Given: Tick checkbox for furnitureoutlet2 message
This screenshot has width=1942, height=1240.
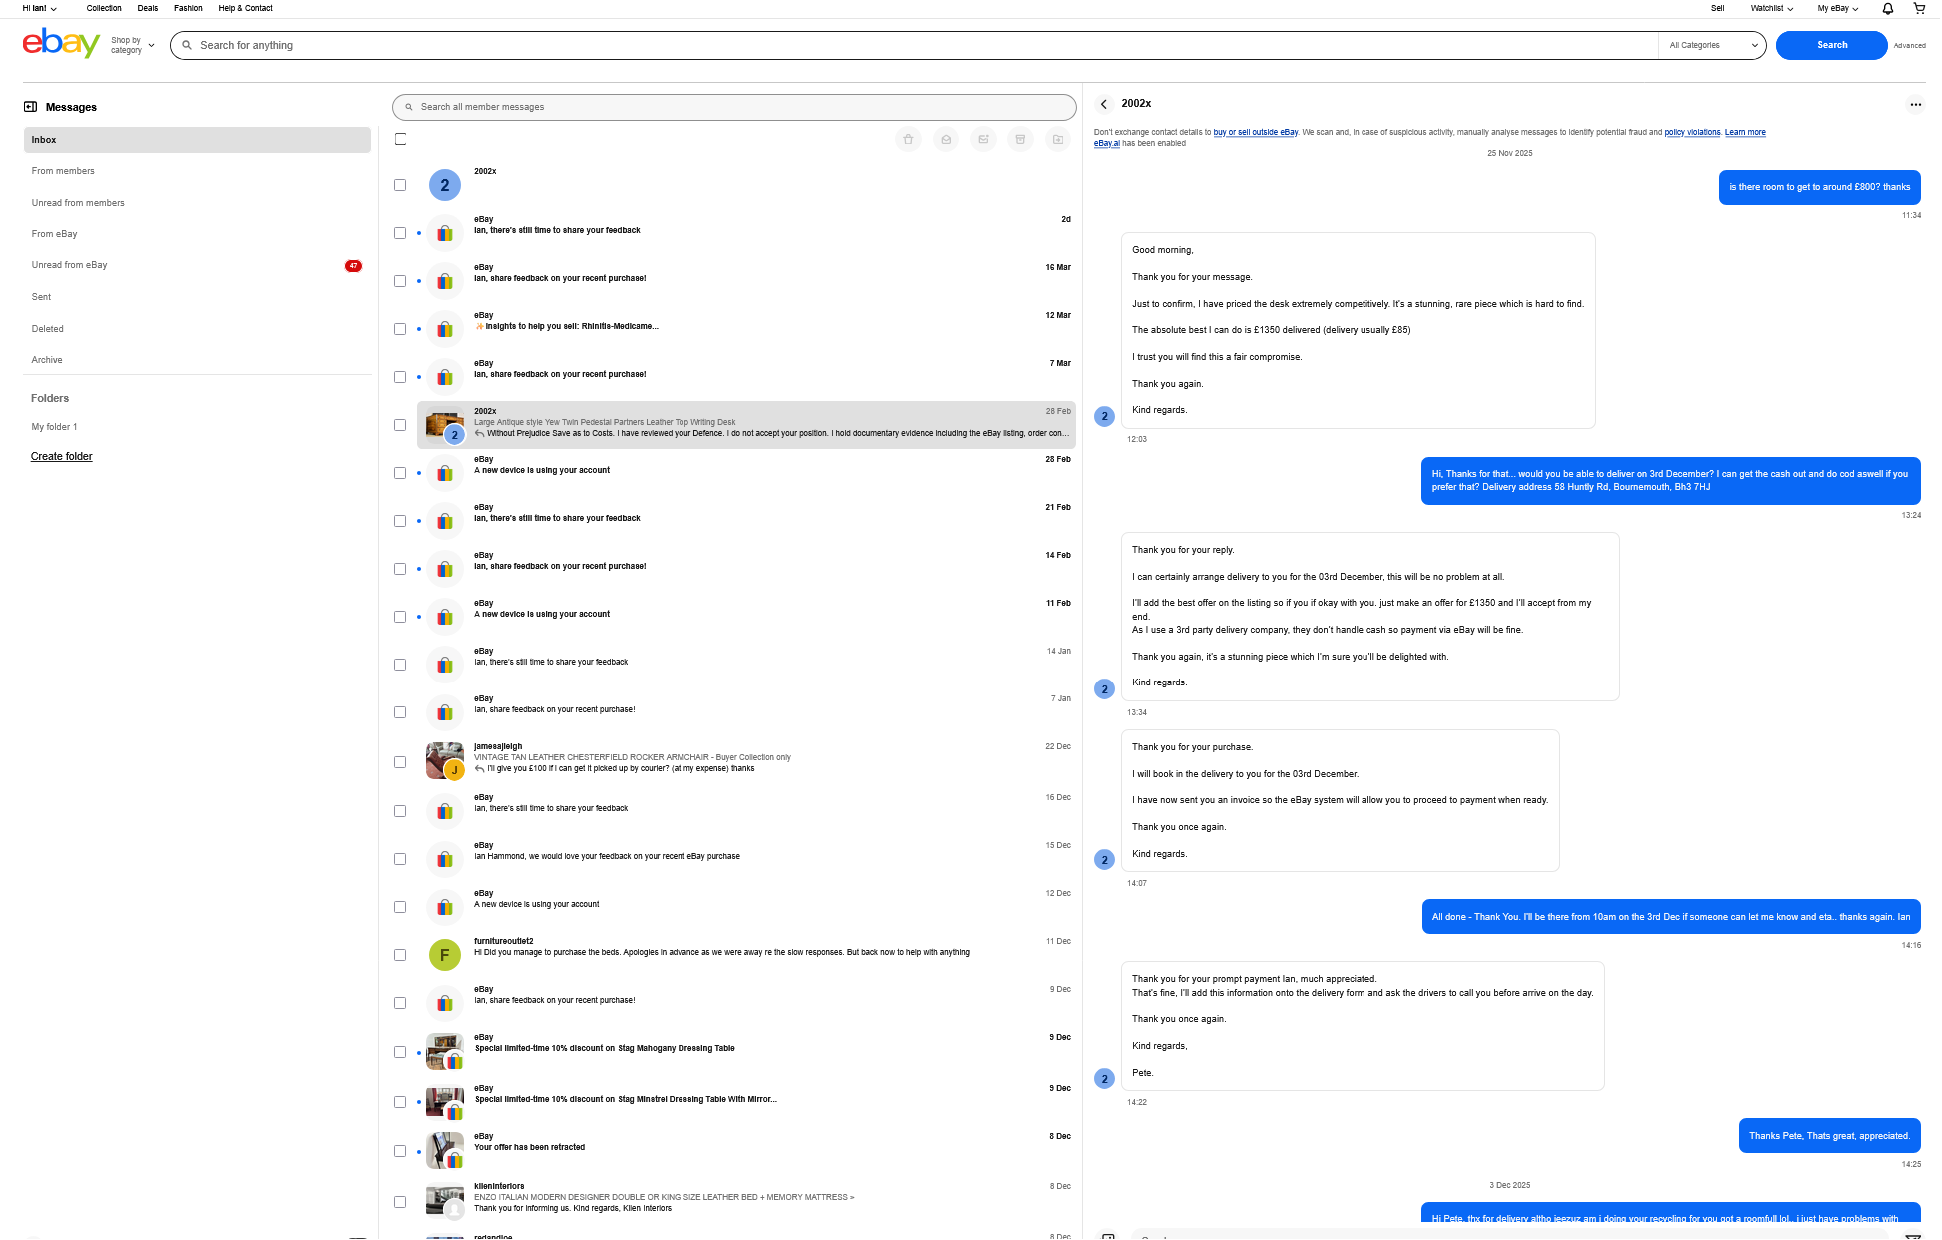Looking at the screenshot, I should [400, 955].
